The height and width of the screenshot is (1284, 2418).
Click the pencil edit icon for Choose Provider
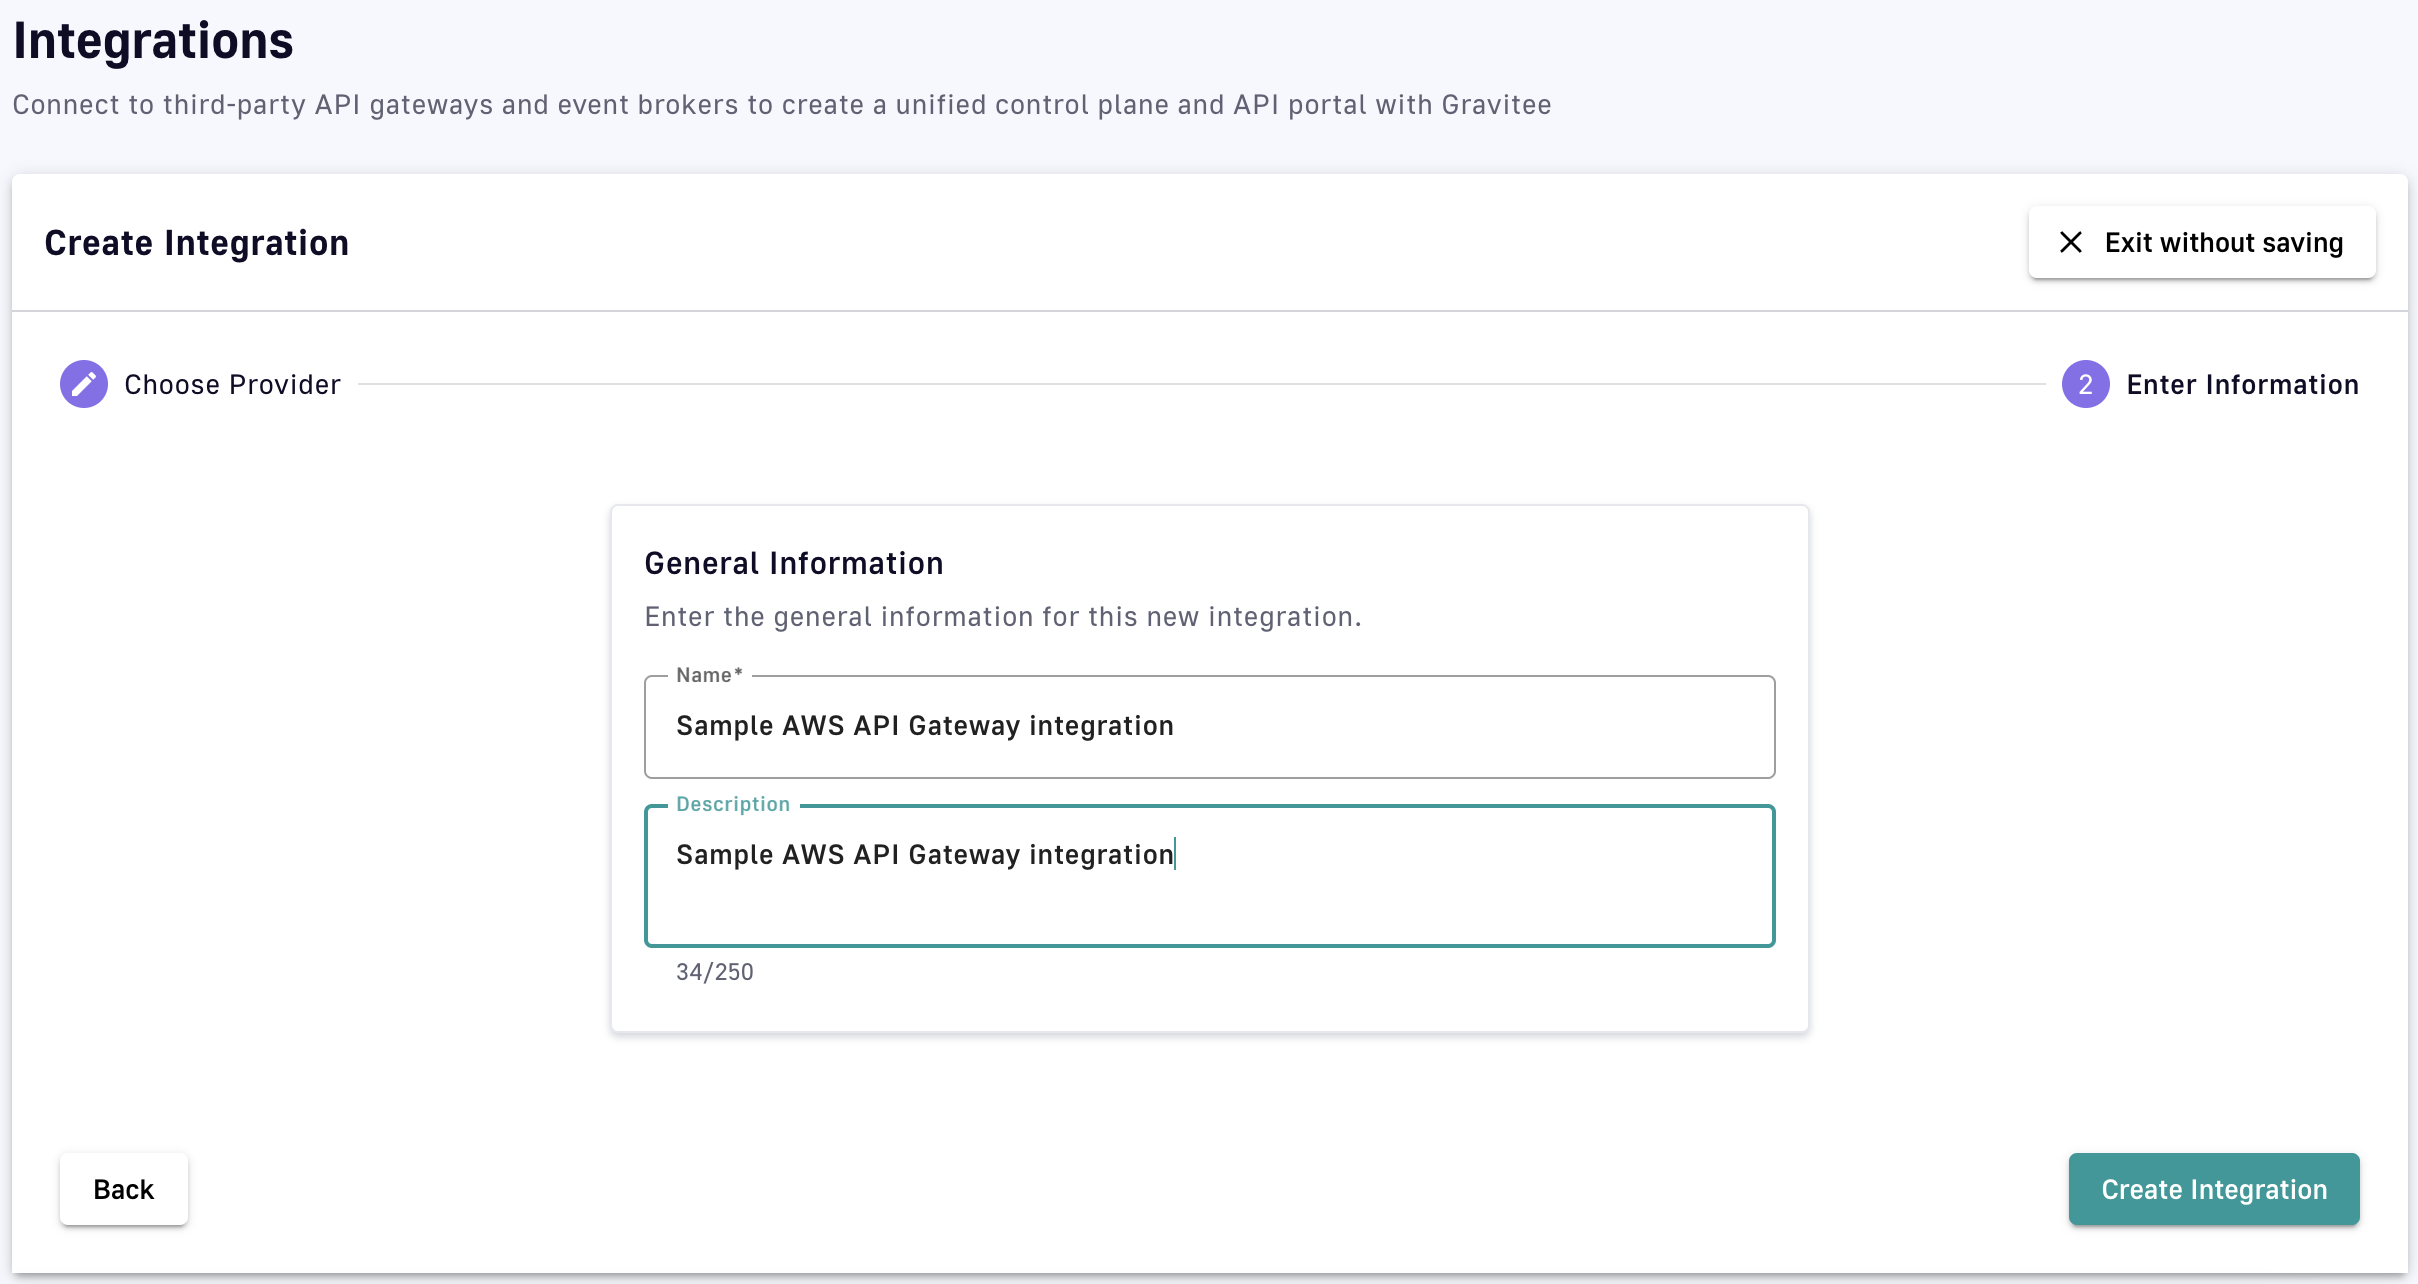pos(84,384)
